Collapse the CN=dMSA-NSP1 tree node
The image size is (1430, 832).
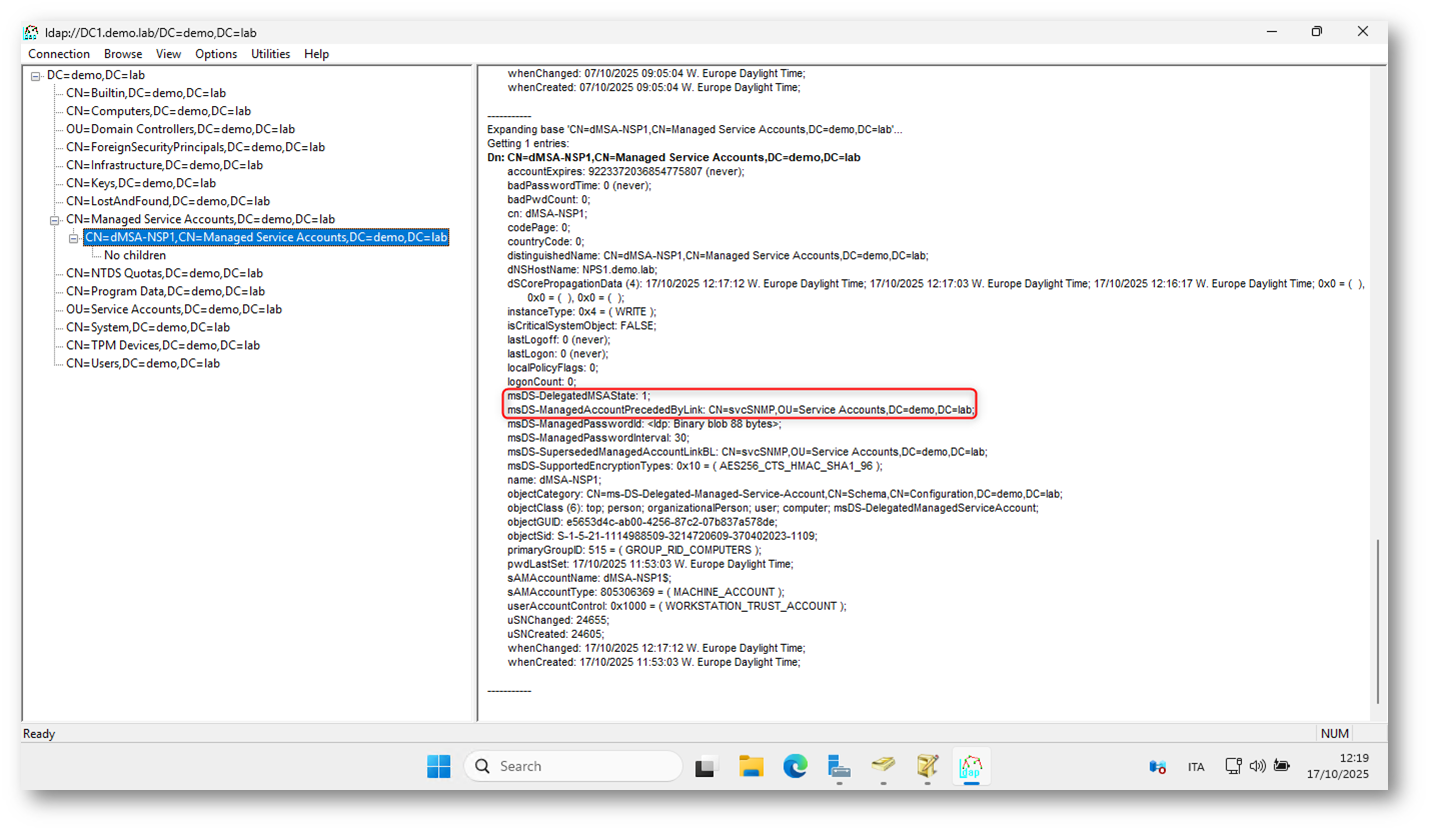tap(74, 238)
